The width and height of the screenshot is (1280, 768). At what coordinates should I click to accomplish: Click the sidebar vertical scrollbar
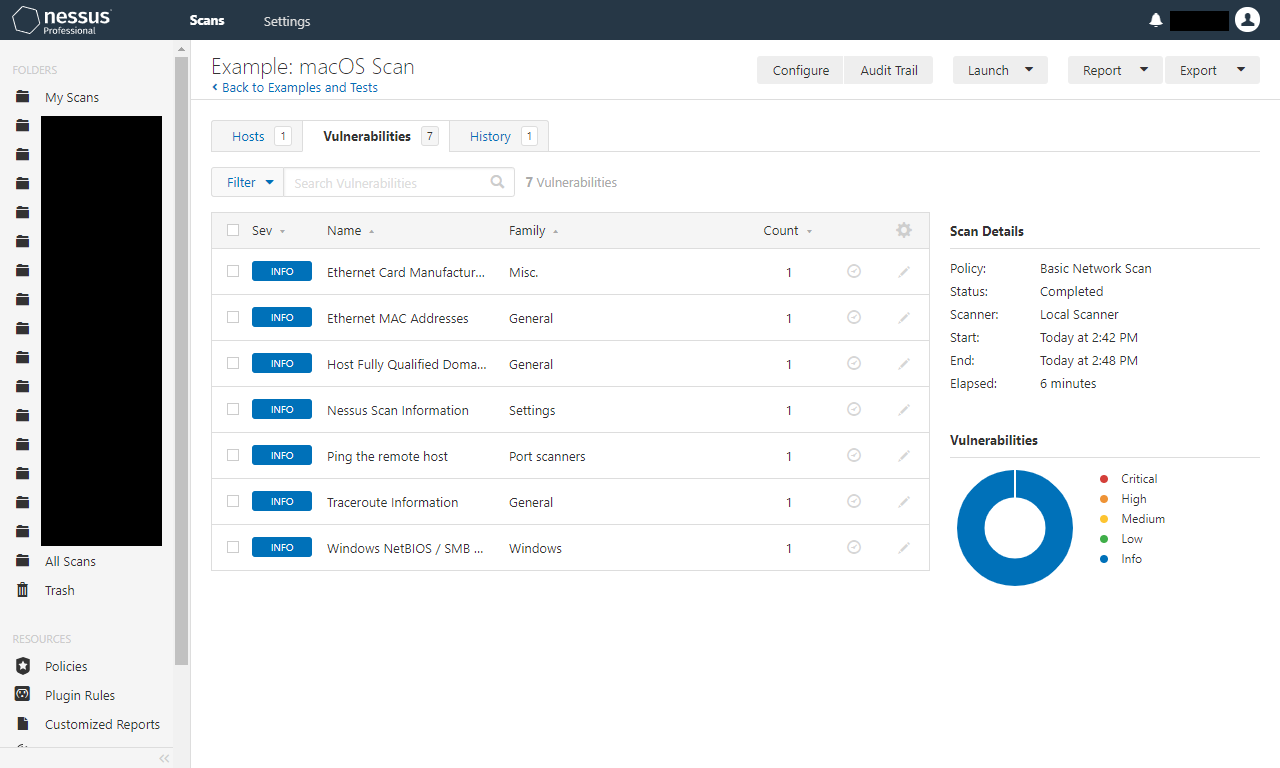181,360
